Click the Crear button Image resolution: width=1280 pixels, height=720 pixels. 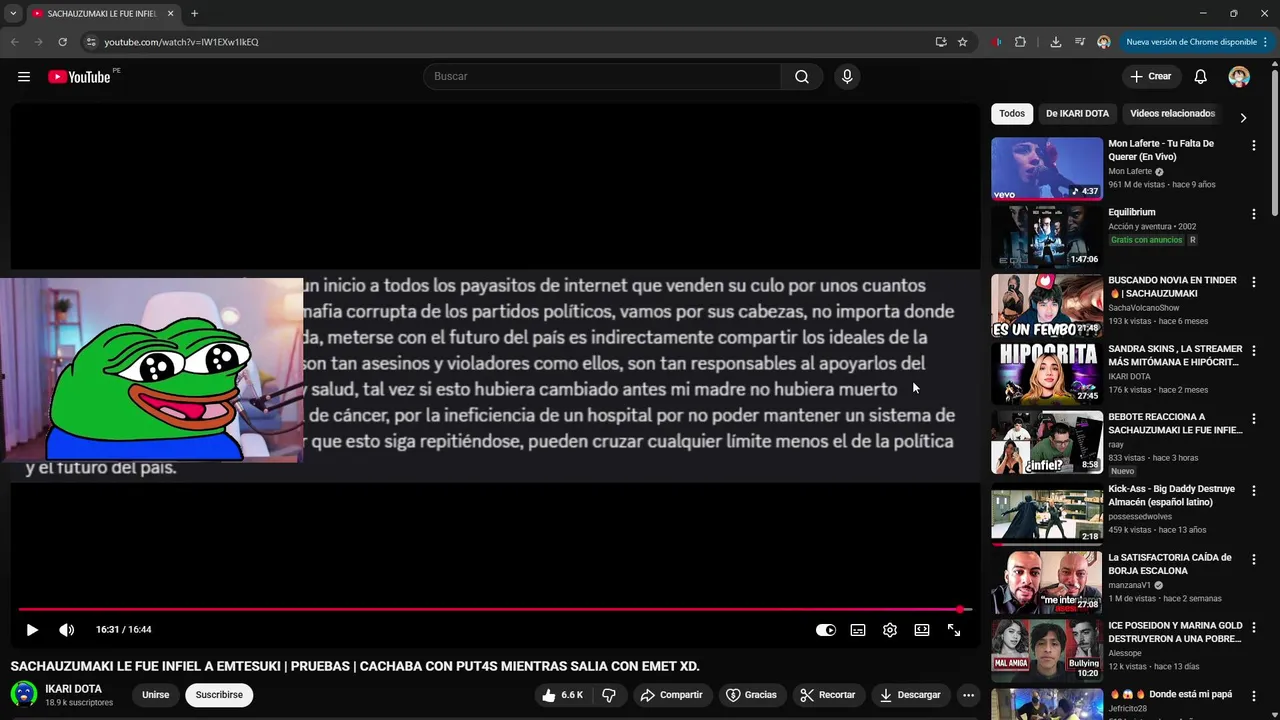pyautogui.click(x=1151, y=77)
